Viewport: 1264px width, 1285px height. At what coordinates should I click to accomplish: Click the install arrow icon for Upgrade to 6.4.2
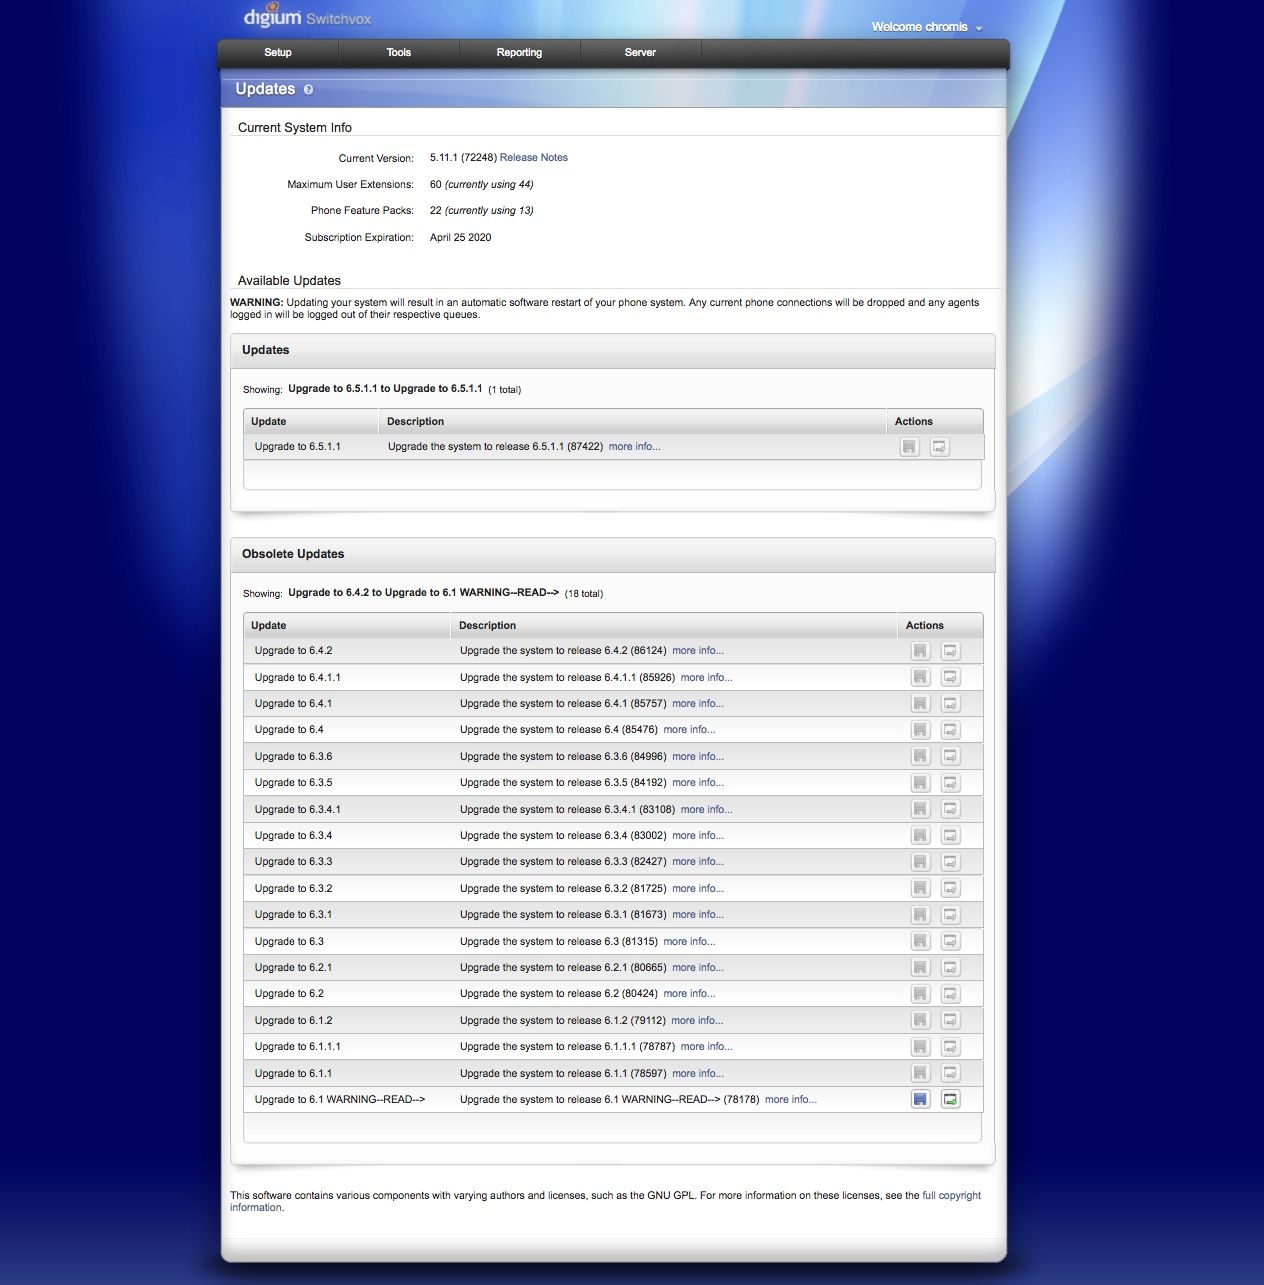click(951, 651)
